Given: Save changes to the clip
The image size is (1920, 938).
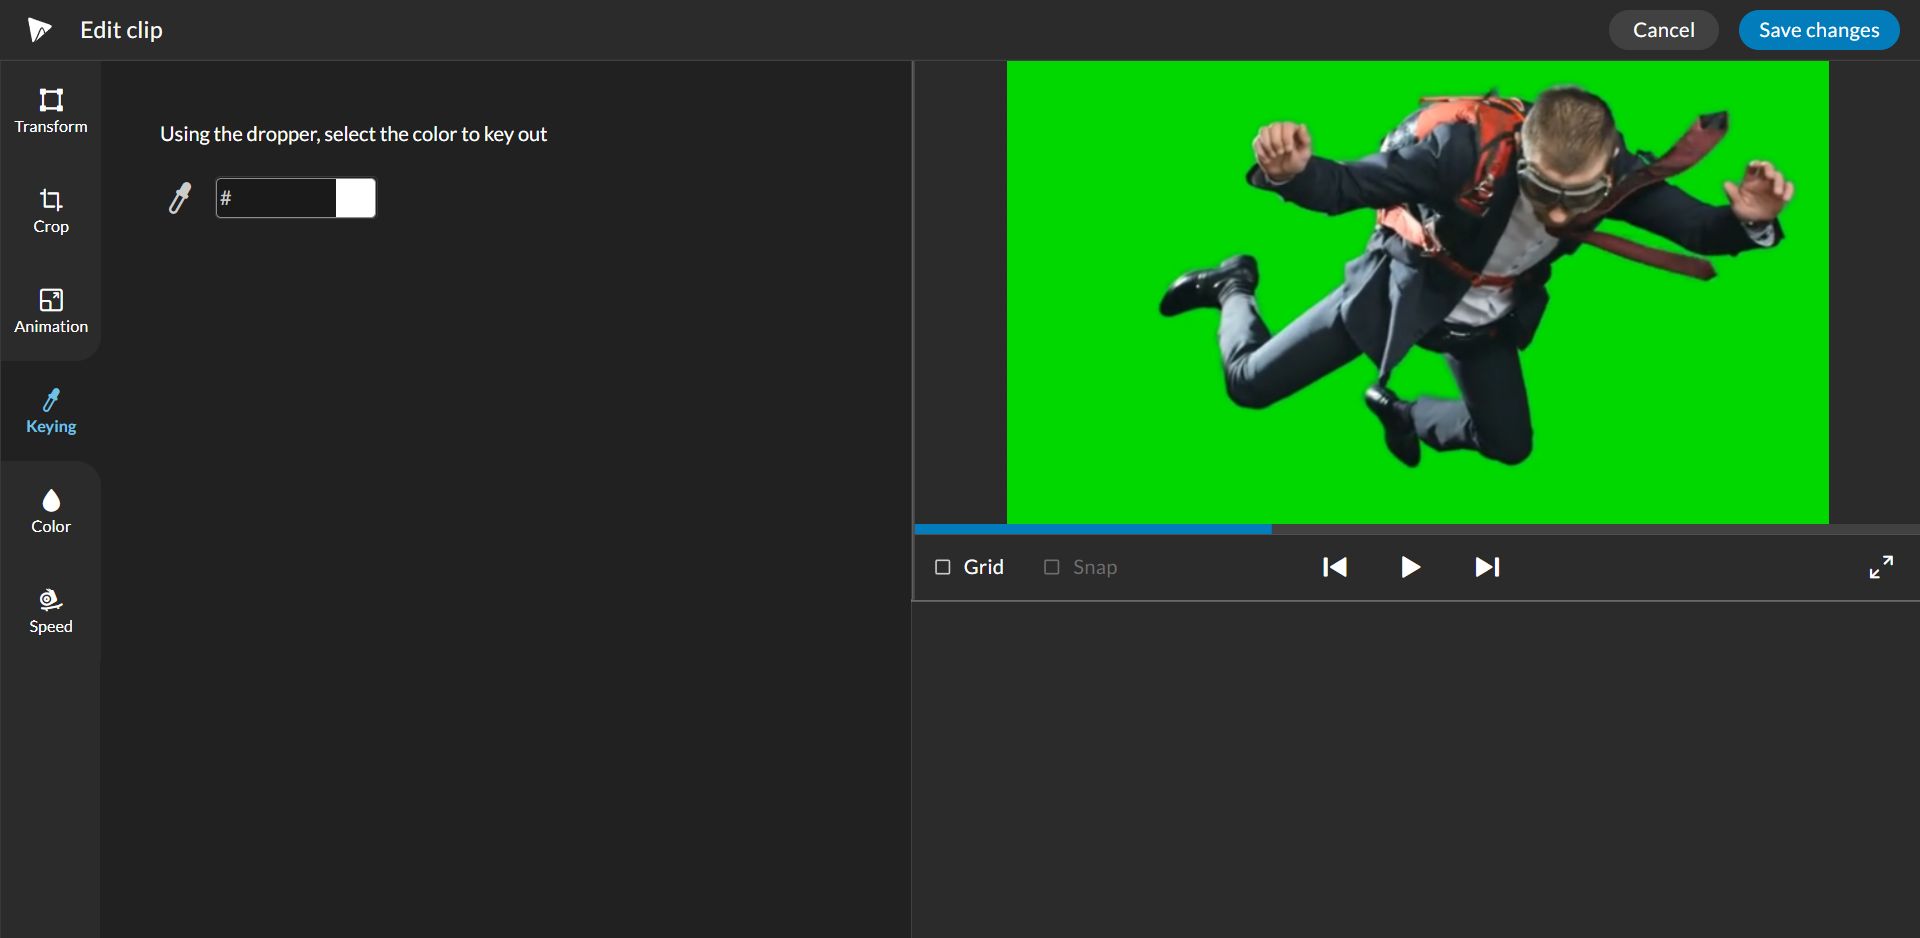Looking at the screenshot, I should [x=1818, y=29].
